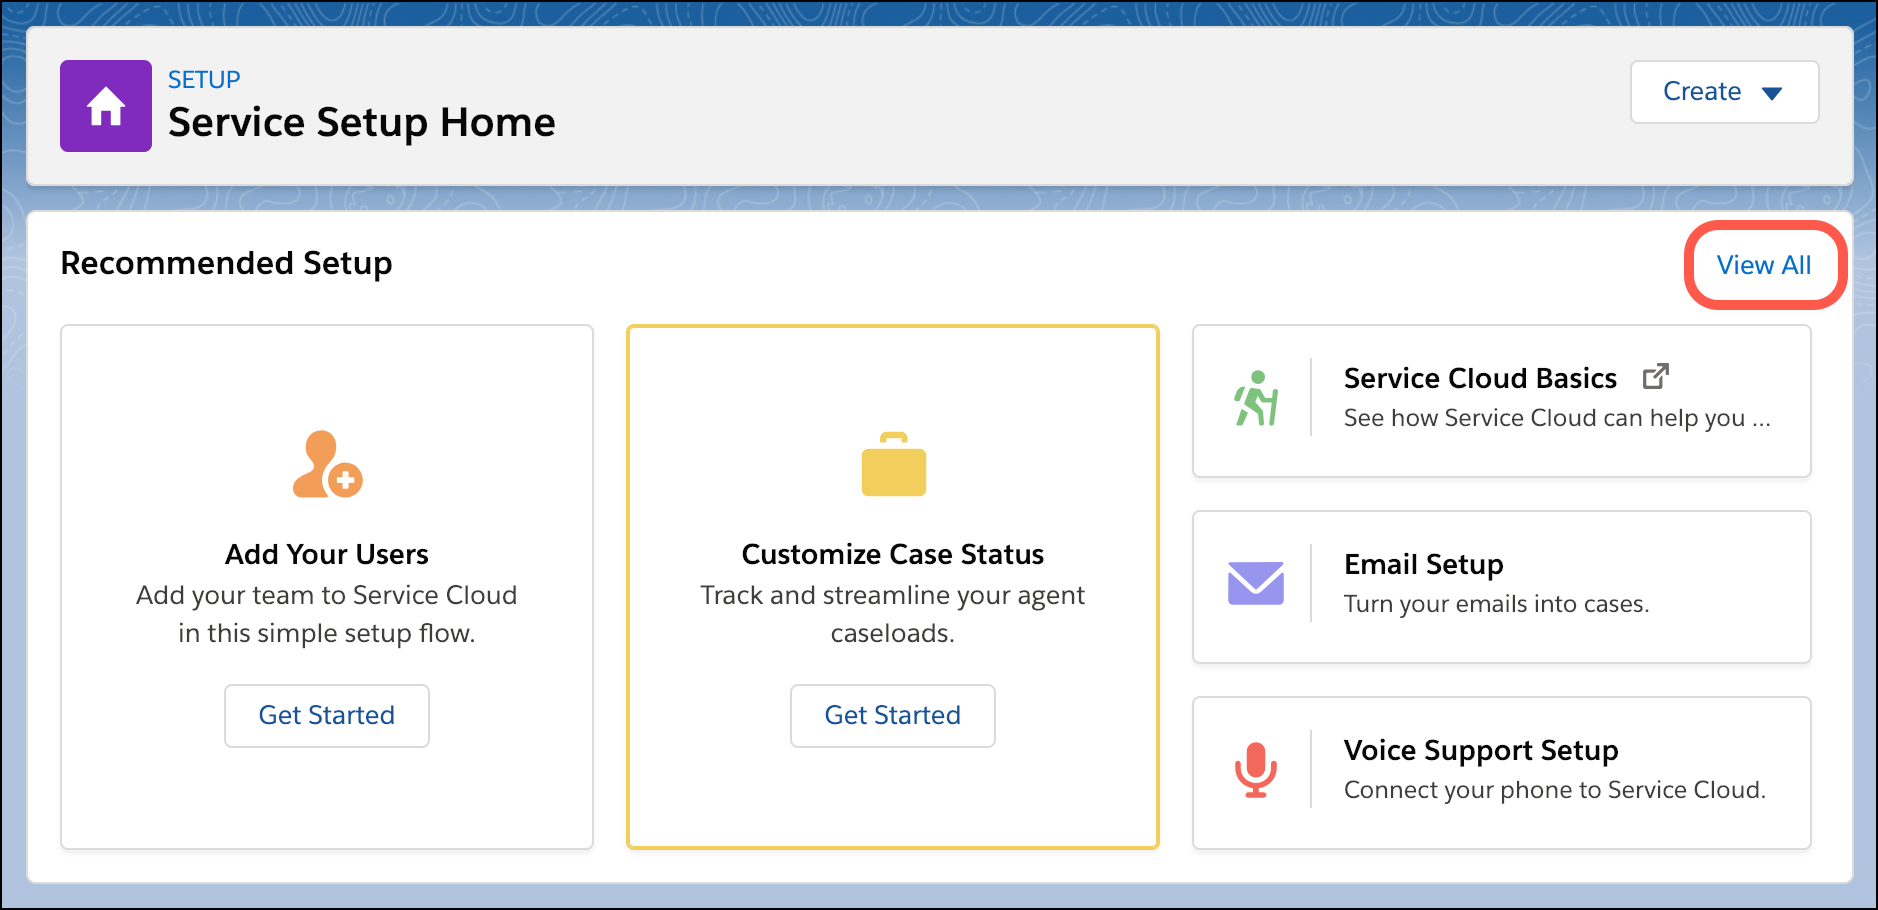Click the yellow briefcase Case Status icon
1878x910 pixels.
[893, 465]
